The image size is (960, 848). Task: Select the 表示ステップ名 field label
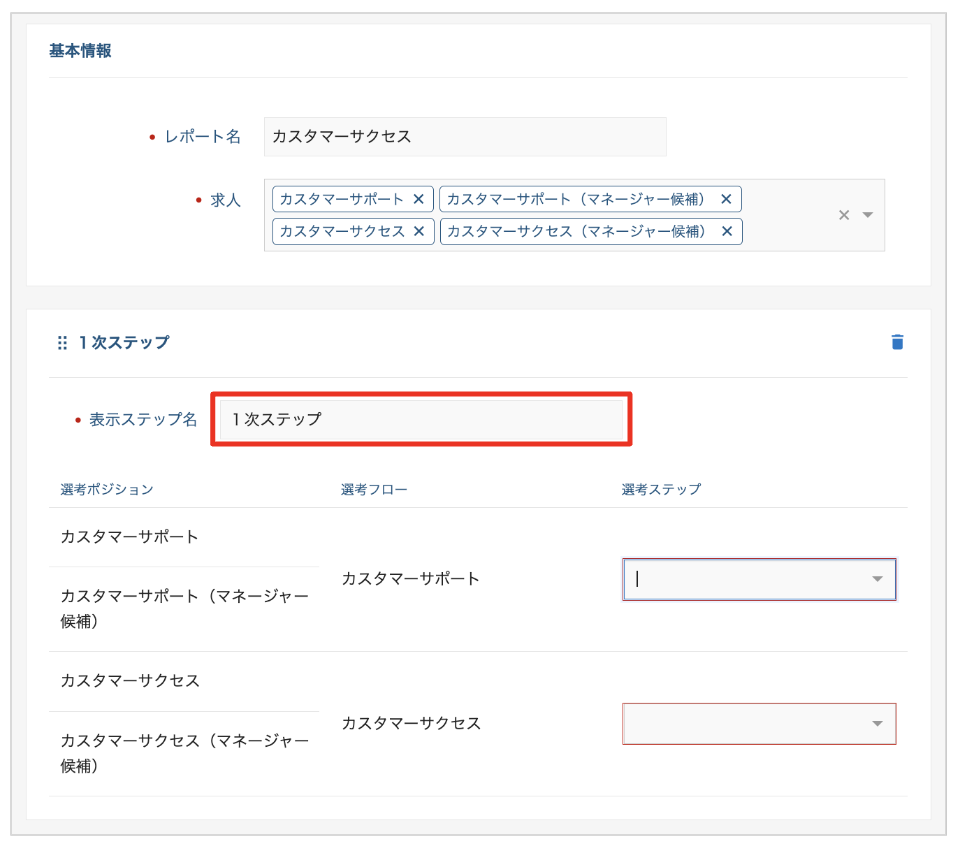coord(143,419)
